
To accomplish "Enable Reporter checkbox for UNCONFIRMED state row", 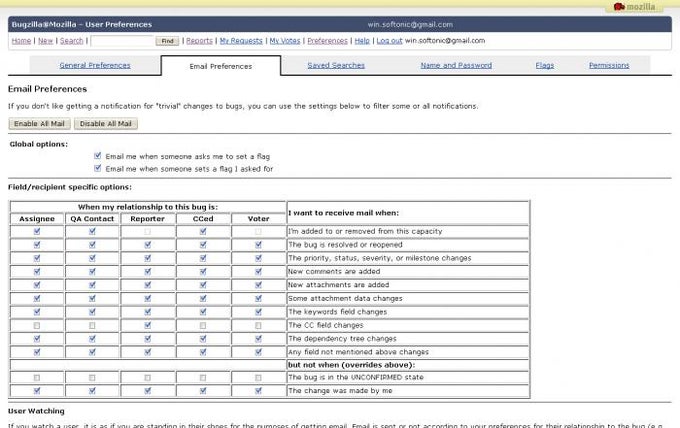I will click(x=148, y=378).
